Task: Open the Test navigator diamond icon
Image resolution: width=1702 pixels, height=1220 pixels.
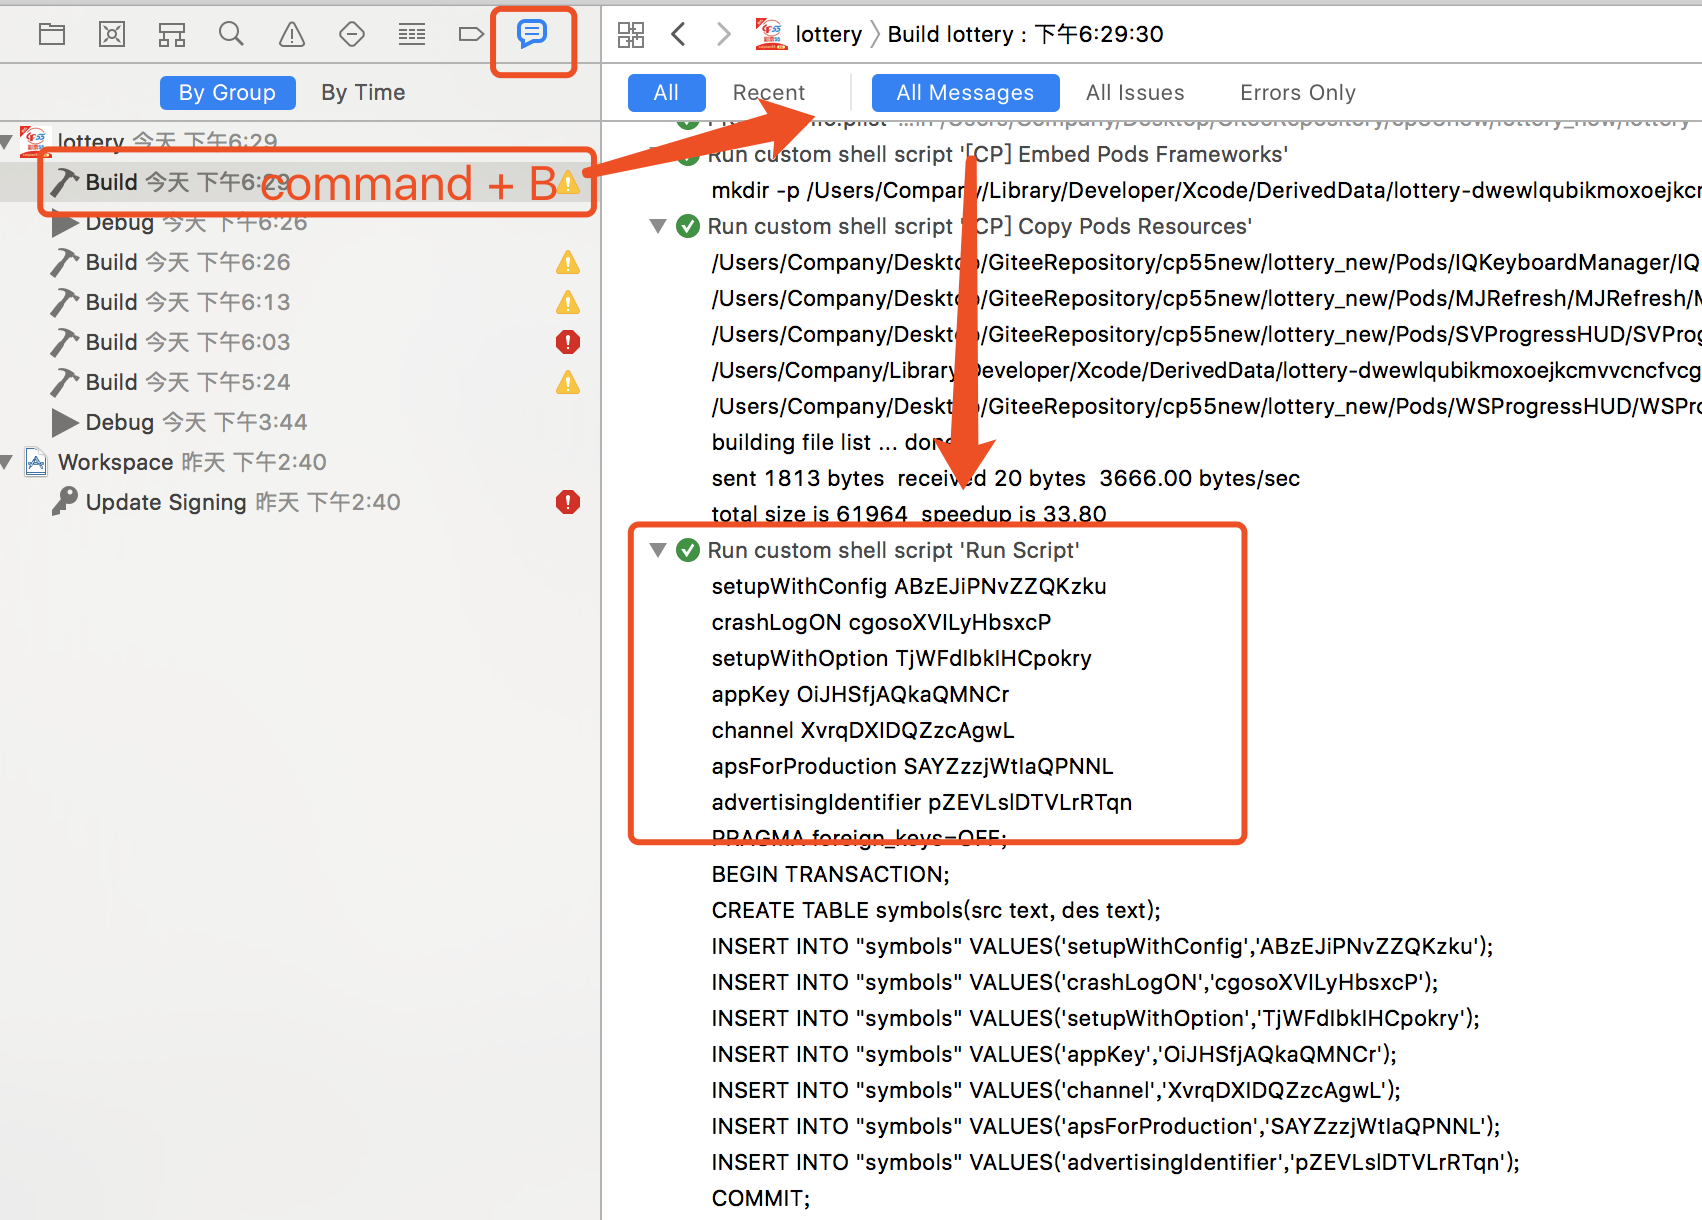Action: tap(352, 35)
